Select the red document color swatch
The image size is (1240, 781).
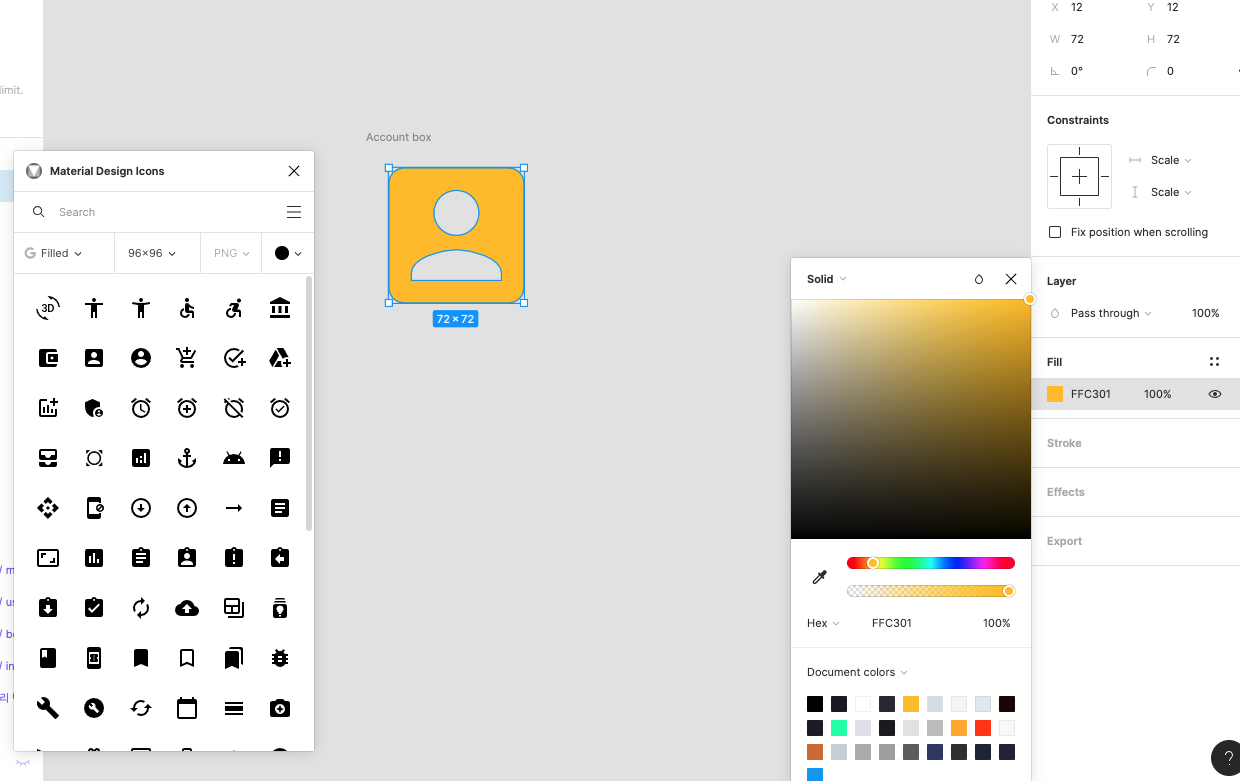[983, 728]
